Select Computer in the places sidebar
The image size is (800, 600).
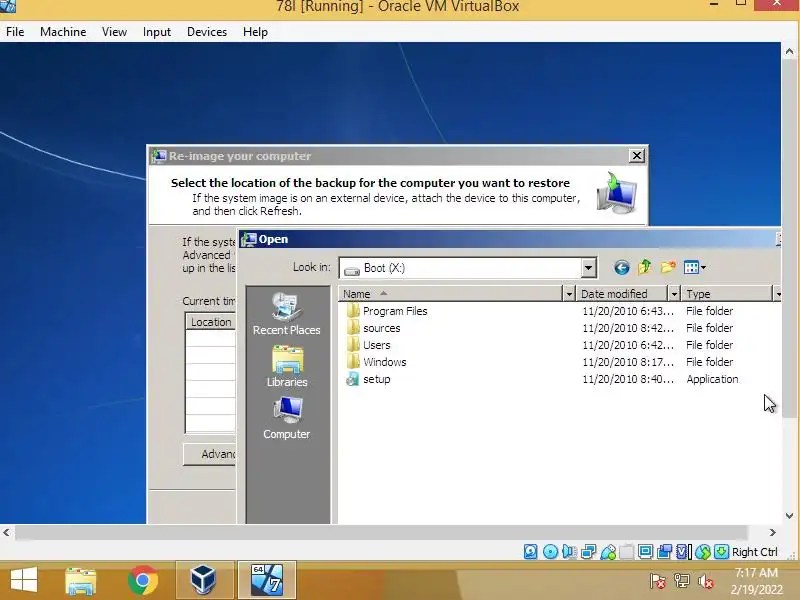click(x=287, y=418)
